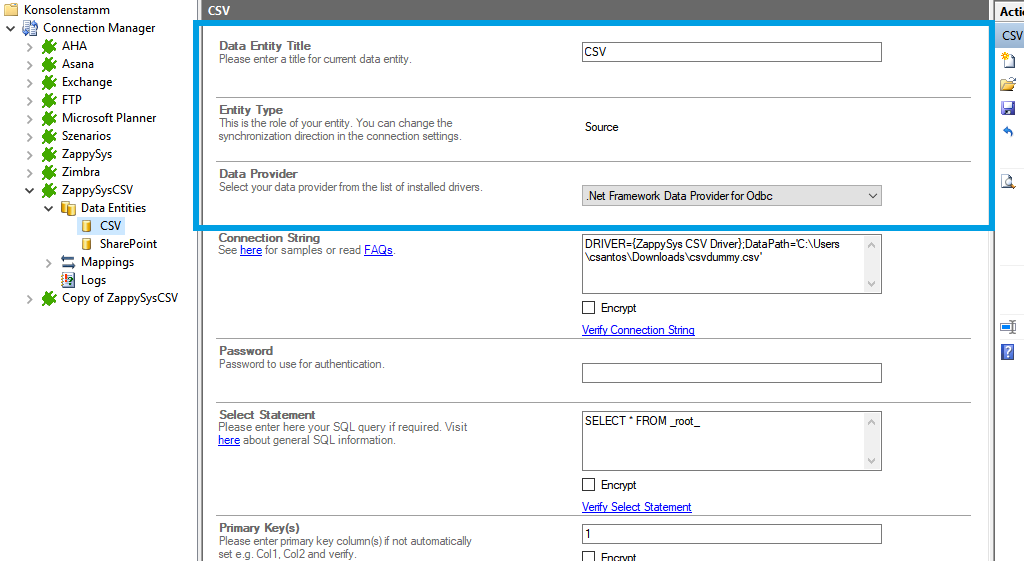The image size is (1024, 561).
Task: Click the rename icon in Actions pane
Action: 1008,327
